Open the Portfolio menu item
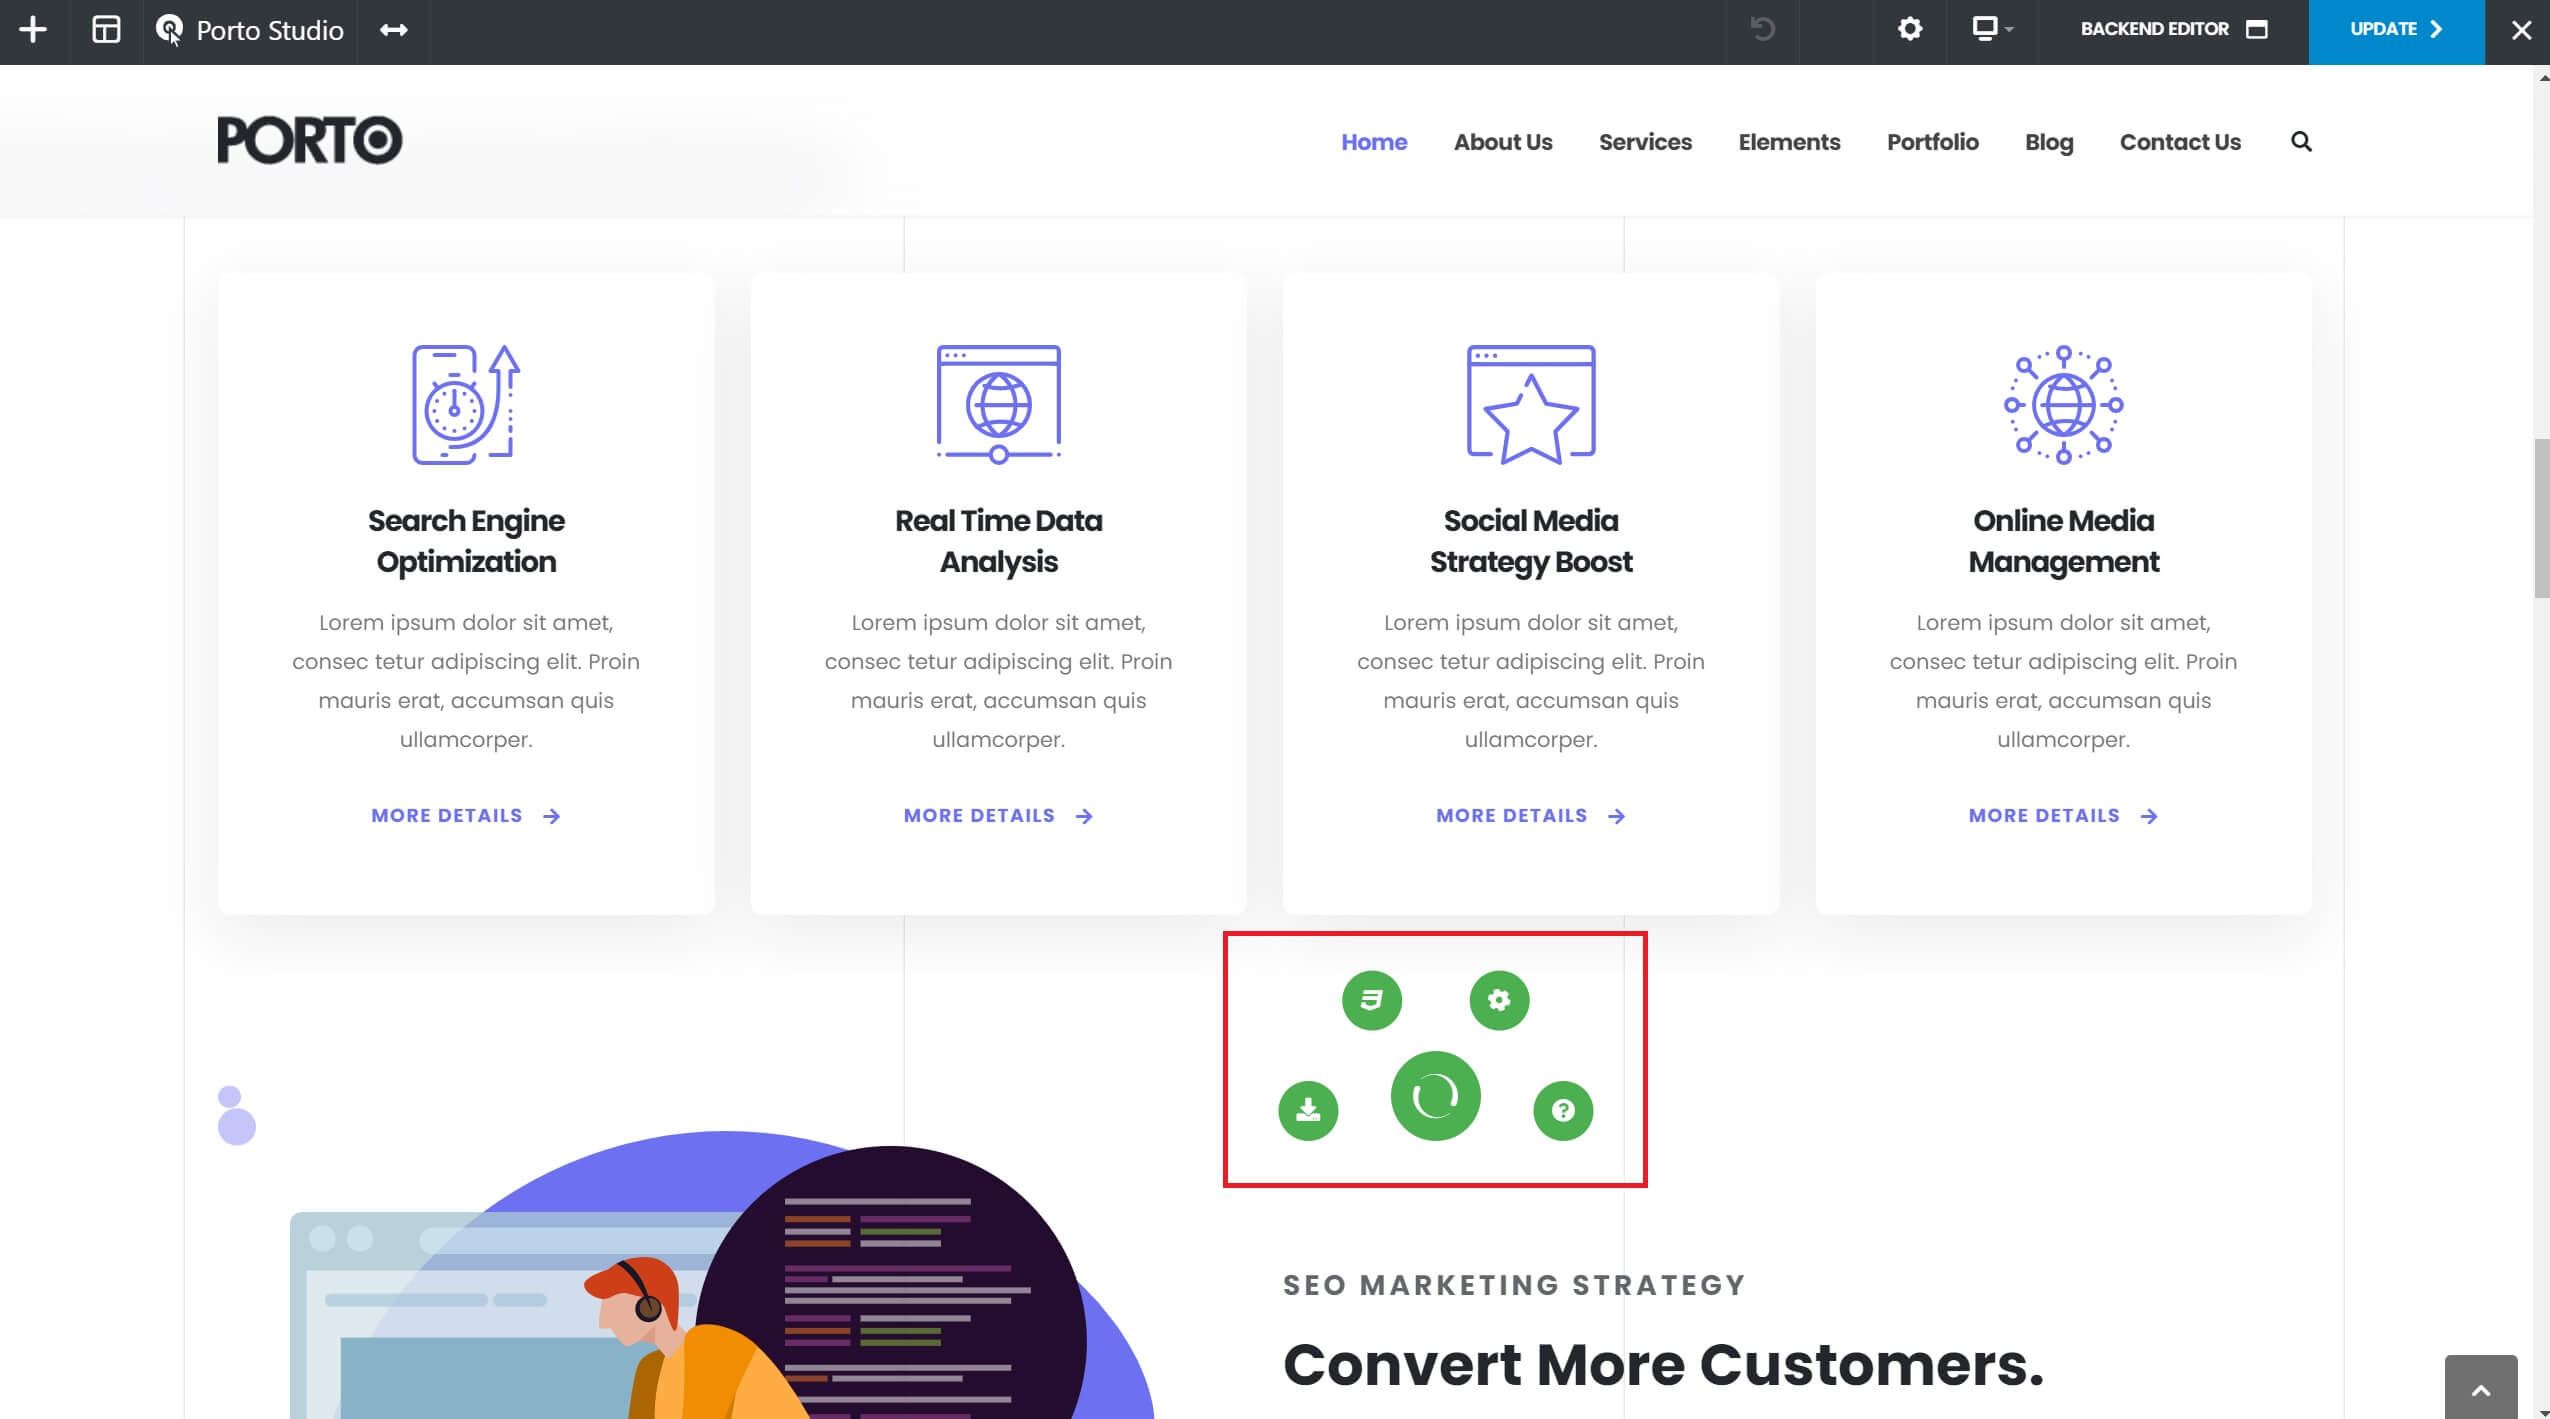Image resolution: width=2550 pixels, height=1419 pixels. point(1932,142)
